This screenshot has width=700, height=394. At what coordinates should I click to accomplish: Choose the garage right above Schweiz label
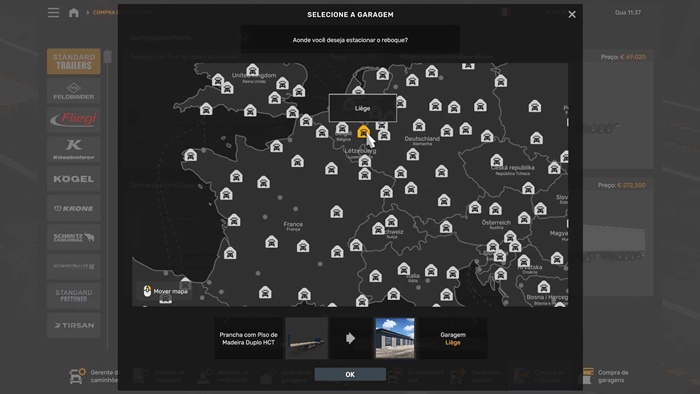(392, 221)
